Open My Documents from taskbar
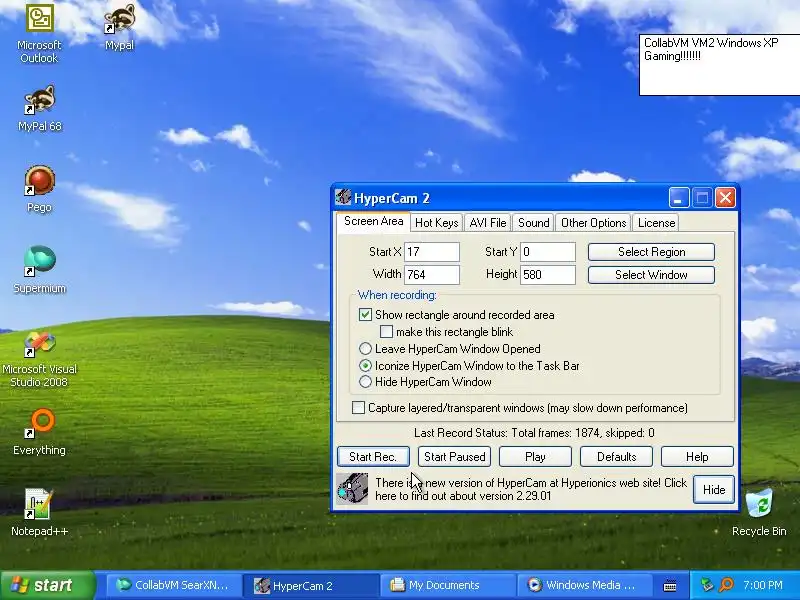Screen dimensions: 800x600 point(447,585)
